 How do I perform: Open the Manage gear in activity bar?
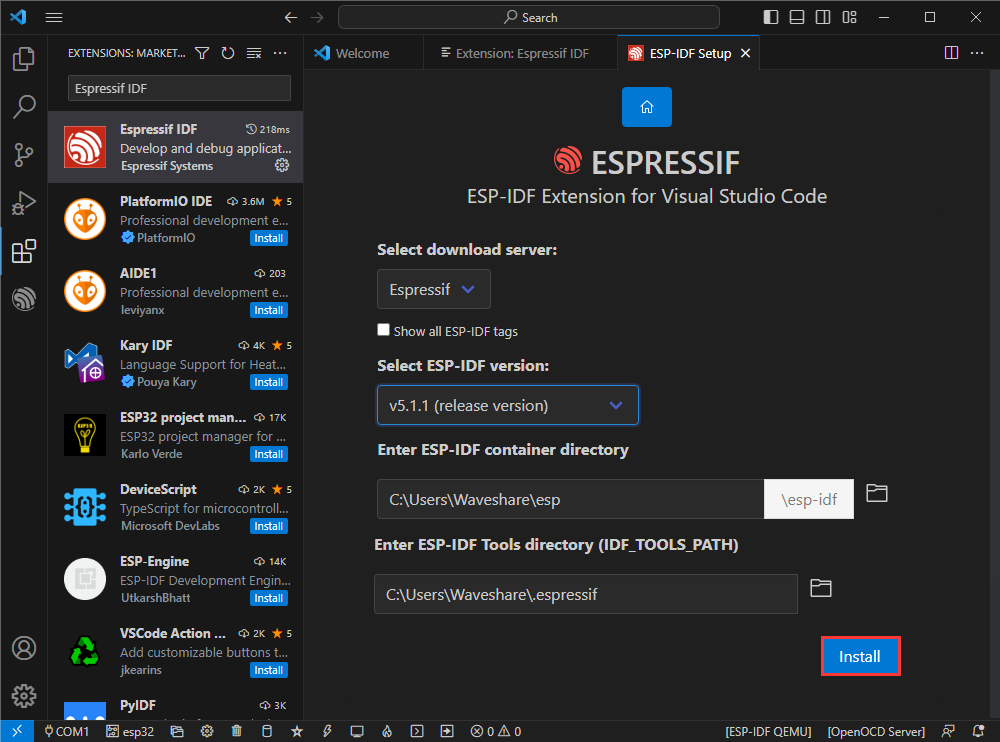(24, 696)
